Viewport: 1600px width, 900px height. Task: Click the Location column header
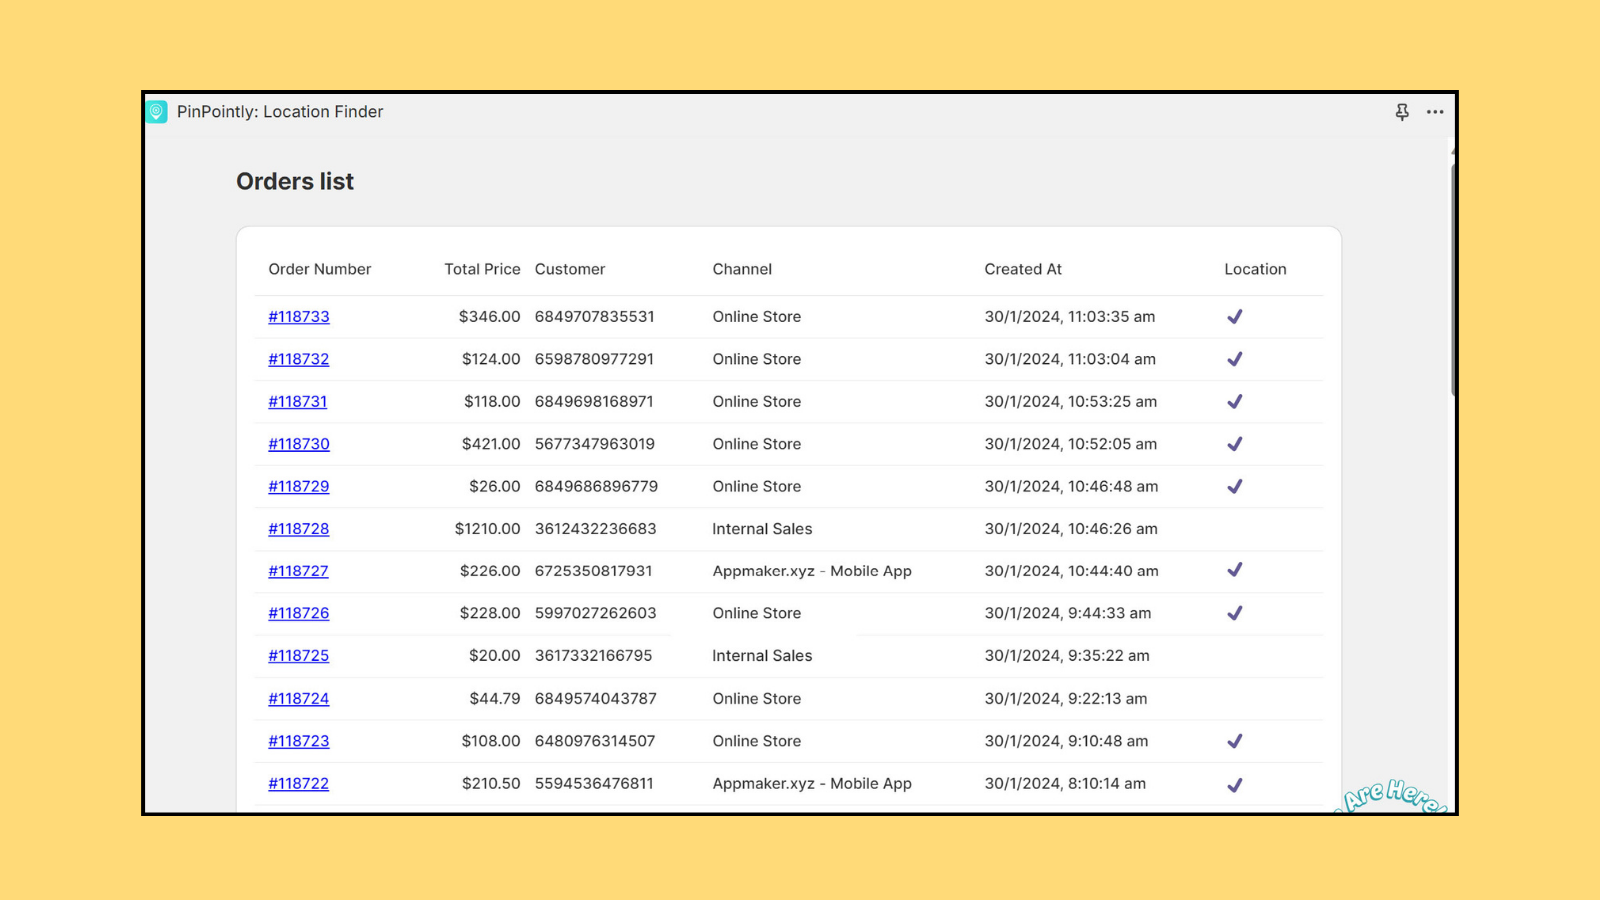point(1255,269)
